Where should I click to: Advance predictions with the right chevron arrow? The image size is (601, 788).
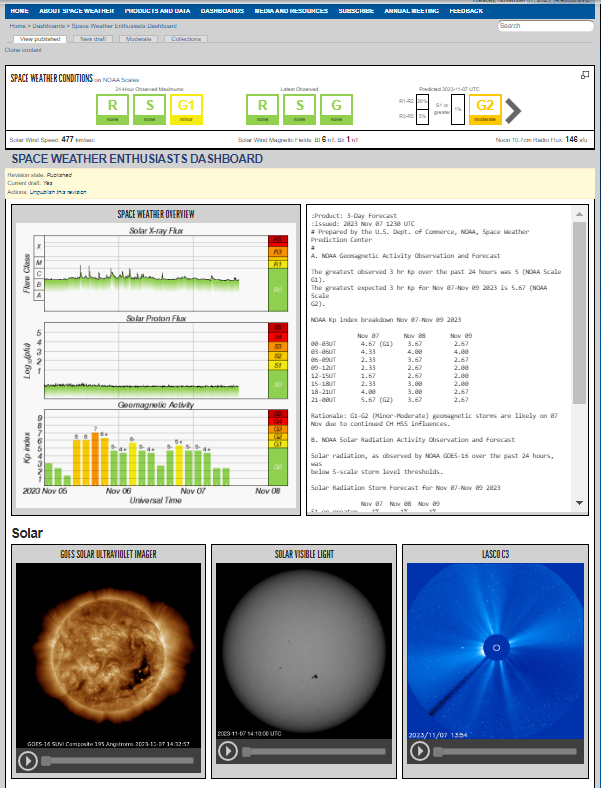[513, 111]
